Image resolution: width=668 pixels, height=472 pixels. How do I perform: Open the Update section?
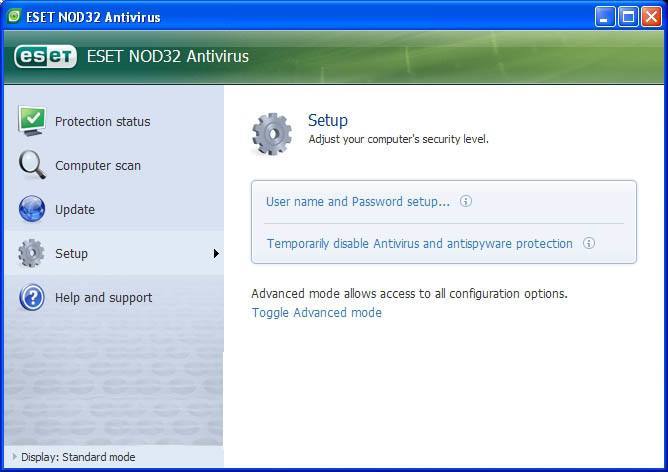point(114,209)
